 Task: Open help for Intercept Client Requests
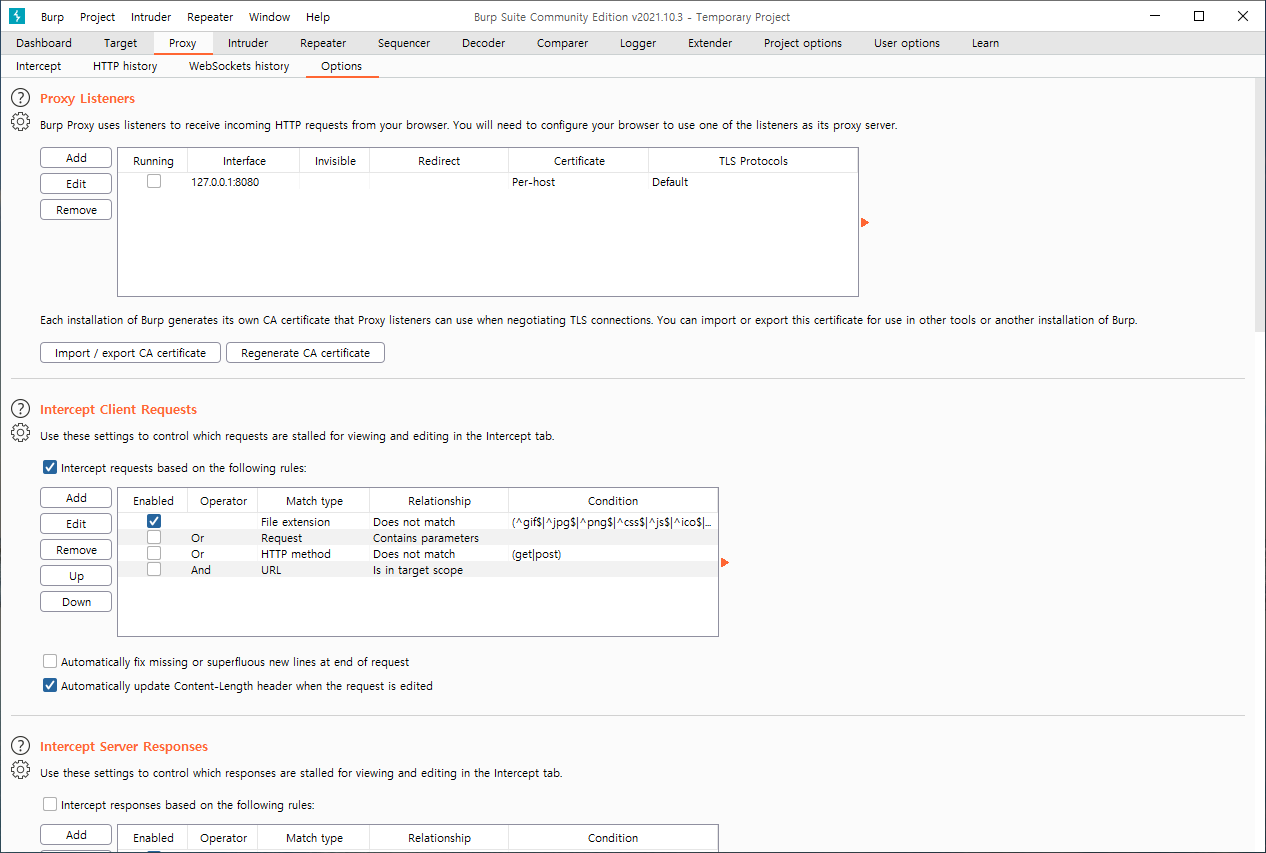point(20,409)
